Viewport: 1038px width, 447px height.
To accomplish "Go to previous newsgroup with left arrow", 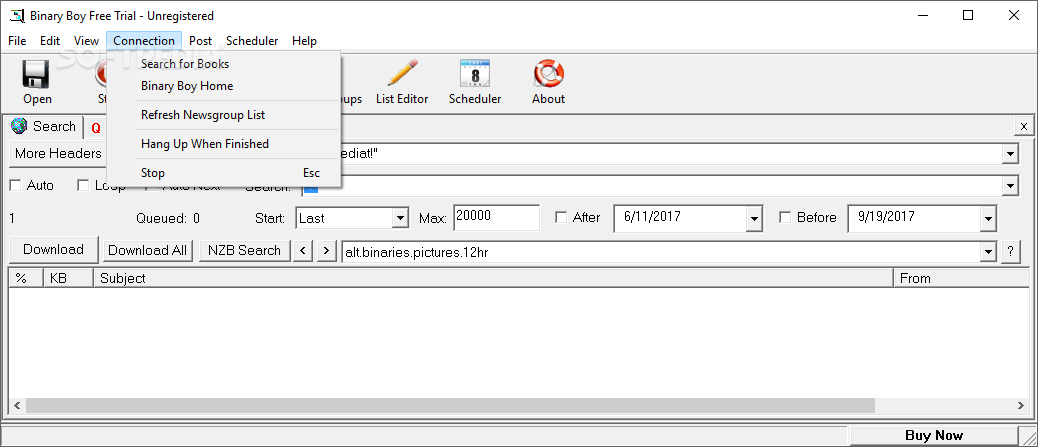I will pos(303,251).
